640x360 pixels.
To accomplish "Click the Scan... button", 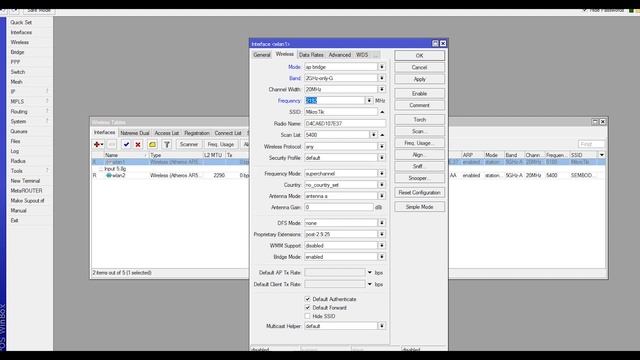I will pos(420,131).
